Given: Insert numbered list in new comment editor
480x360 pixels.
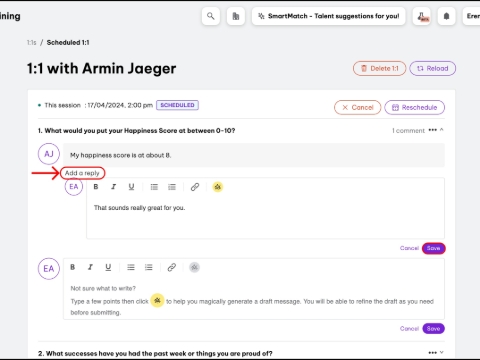Looking at the screenshot, I should 149,267.
